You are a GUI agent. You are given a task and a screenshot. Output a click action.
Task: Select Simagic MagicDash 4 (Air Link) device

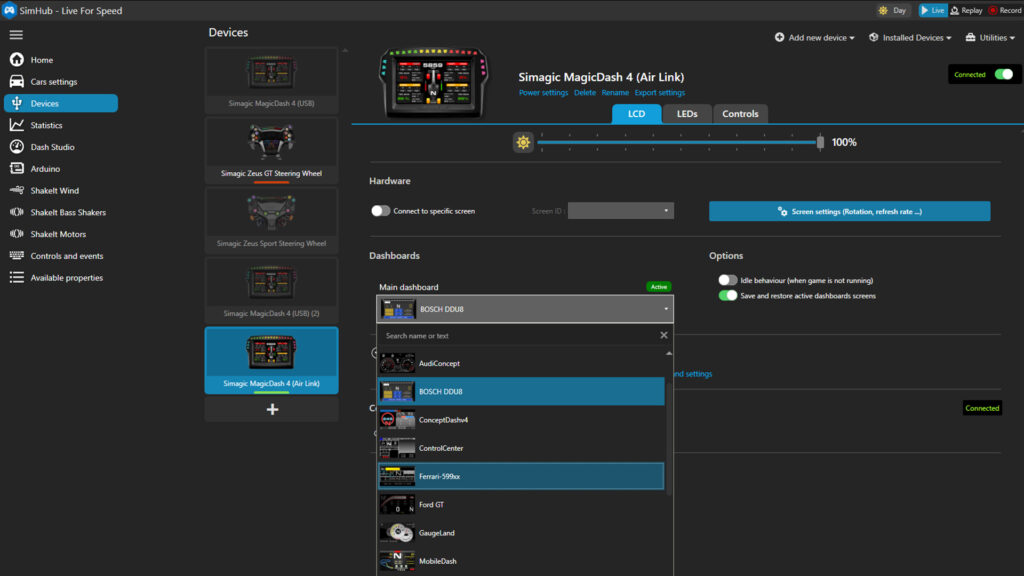click(271, 360)
